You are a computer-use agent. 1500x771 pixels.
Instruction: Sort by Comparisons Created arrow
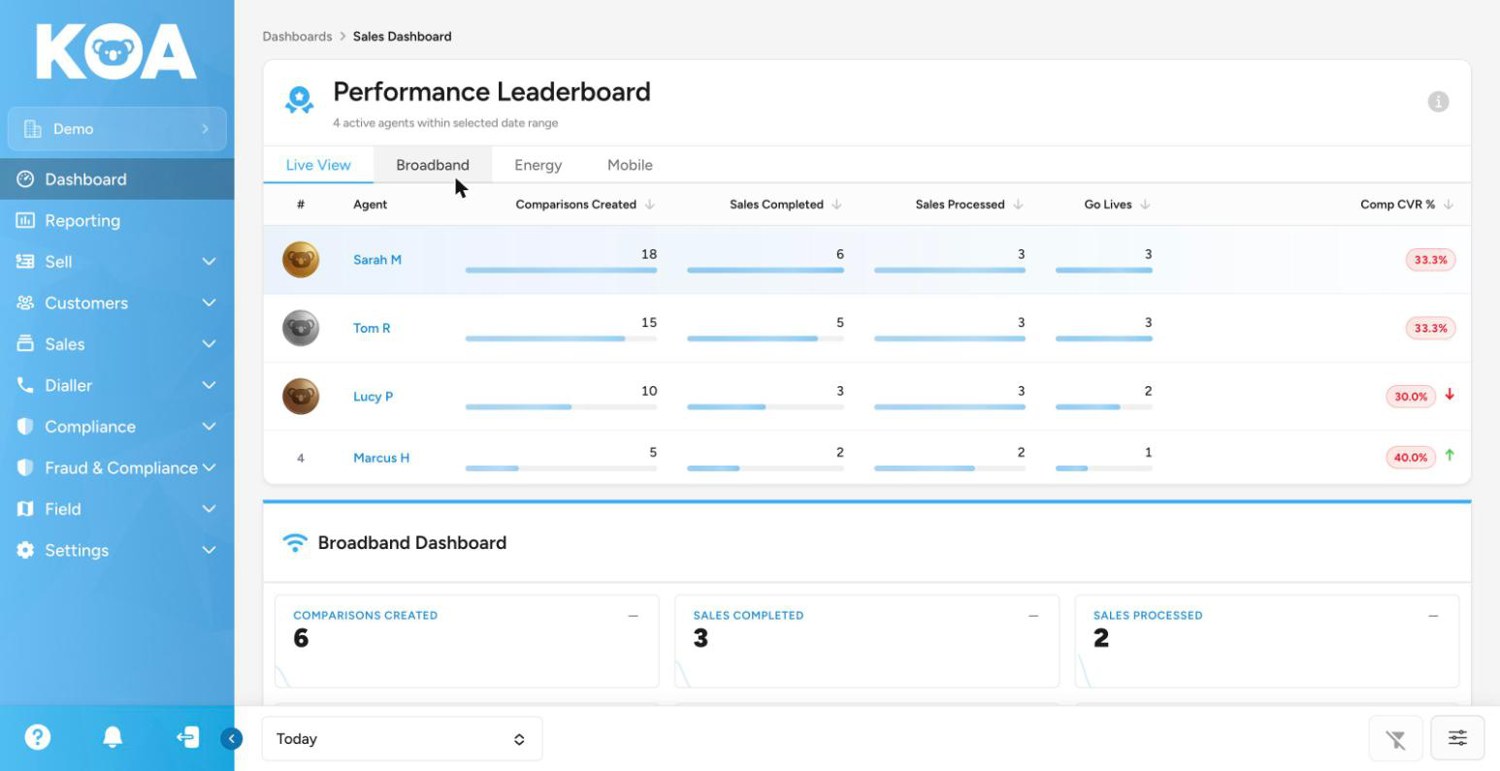click(650, 204)
